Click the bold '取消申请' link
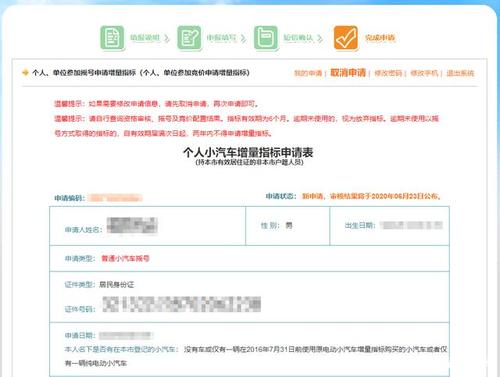The height and width of the screenshot is (377, 500). point(348,72)
